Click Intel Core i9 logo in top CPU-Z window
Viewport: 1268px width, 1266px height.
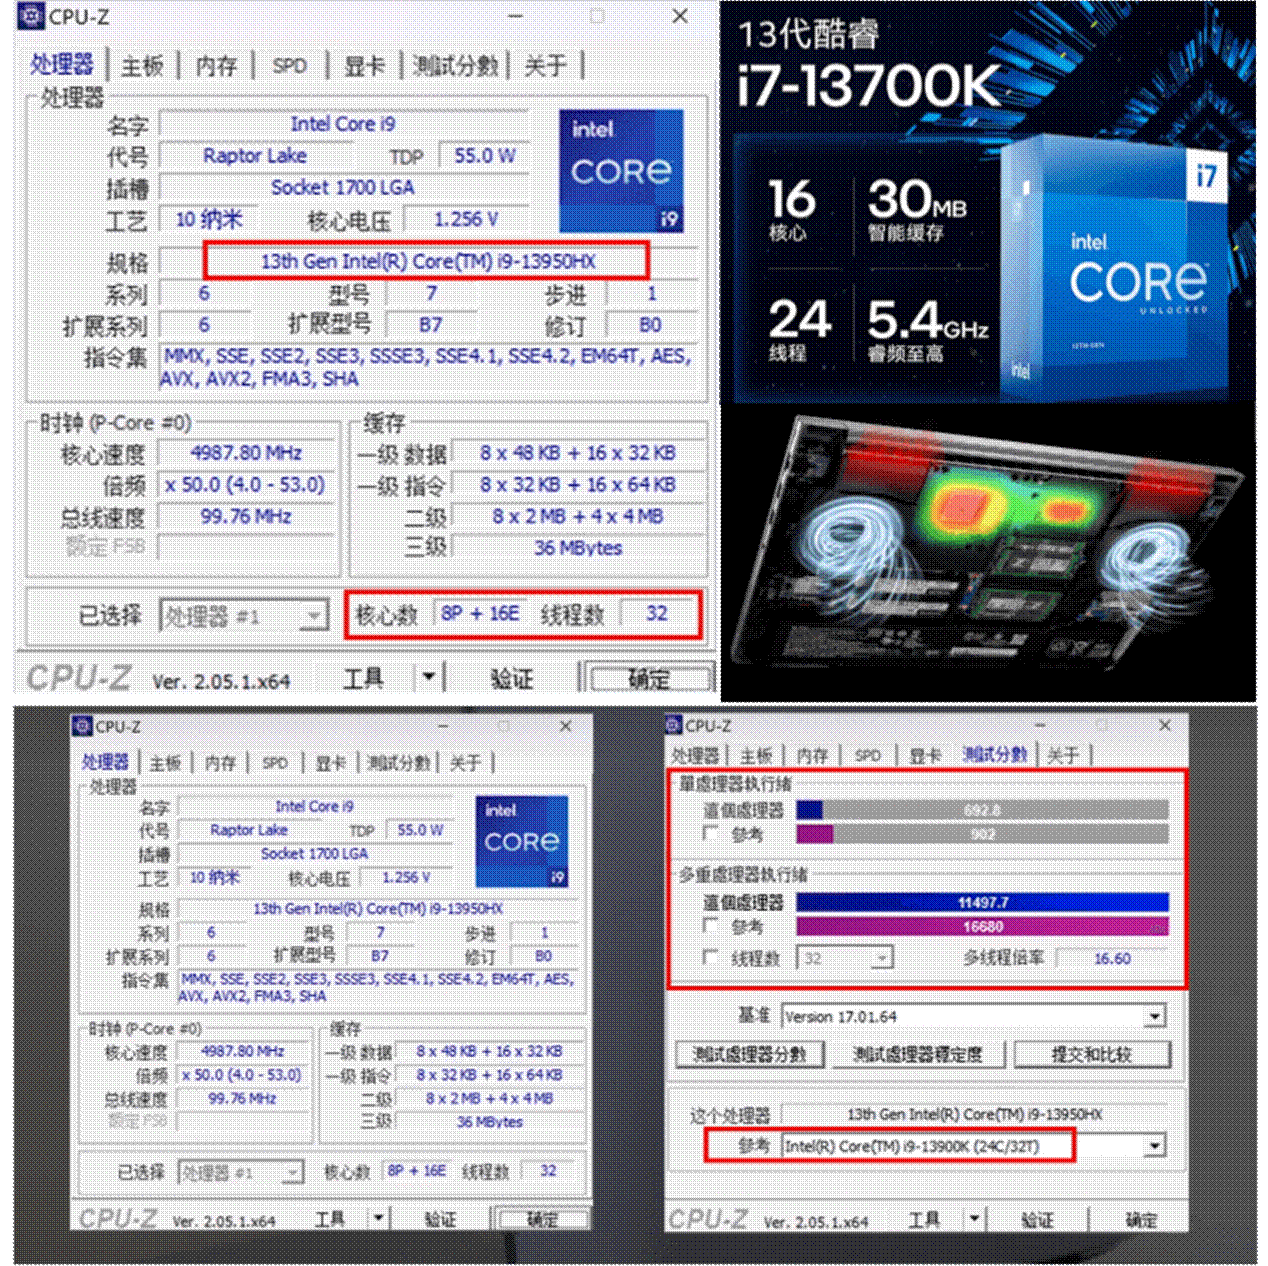621,171
